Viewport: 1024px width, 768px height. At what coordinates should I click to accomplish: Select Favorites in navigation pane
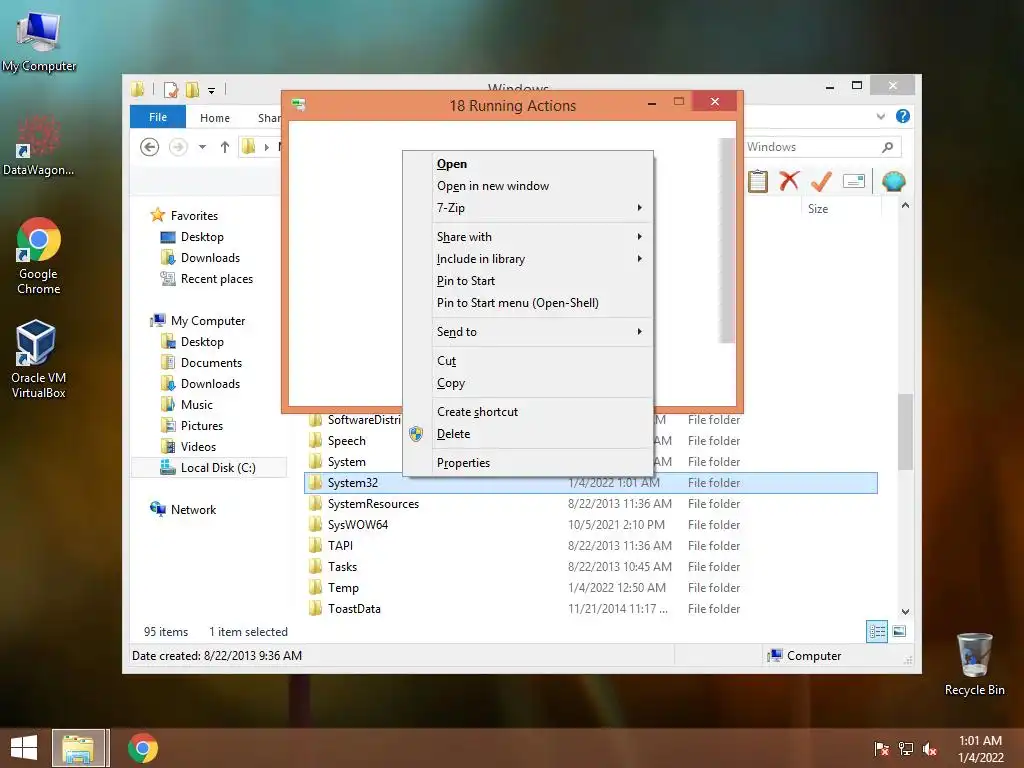pyautogui.click(x=194, y=216)
